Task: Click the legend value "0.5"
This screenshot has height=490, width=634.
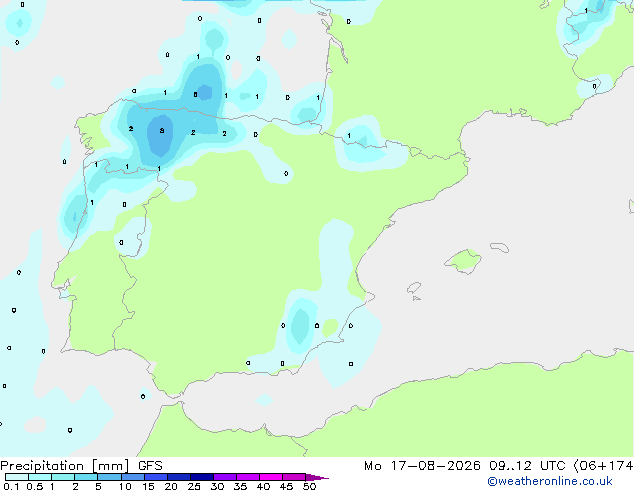Action: pyautogui.click(x=35, y=486)
